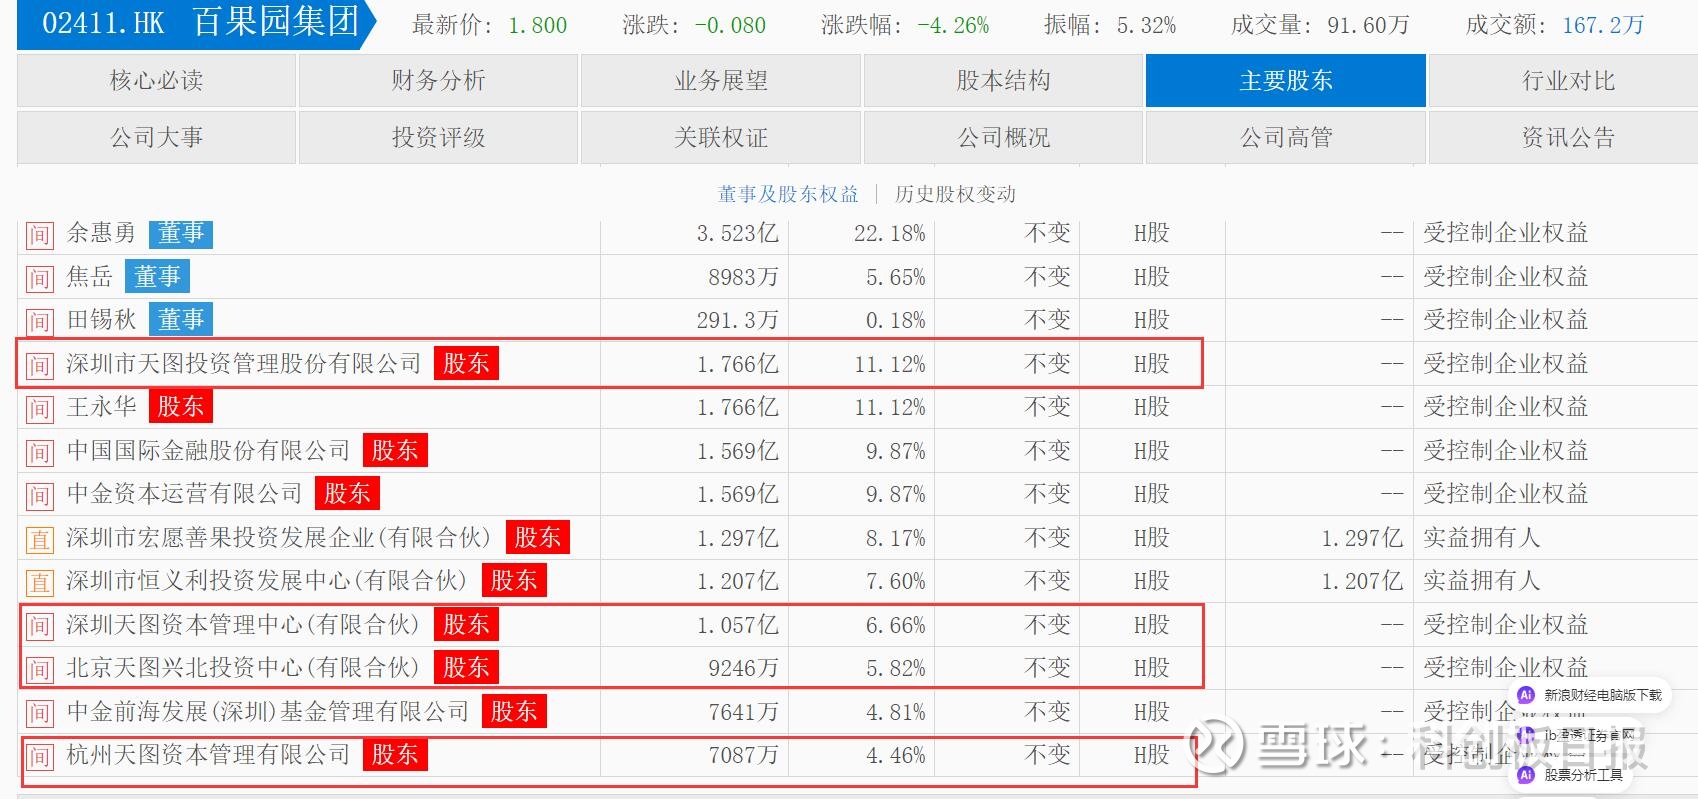Click the name 深圳天图资本管理中心(有限合伙)
This screenshot has width=1698, height=799.
tap(243, 624)
